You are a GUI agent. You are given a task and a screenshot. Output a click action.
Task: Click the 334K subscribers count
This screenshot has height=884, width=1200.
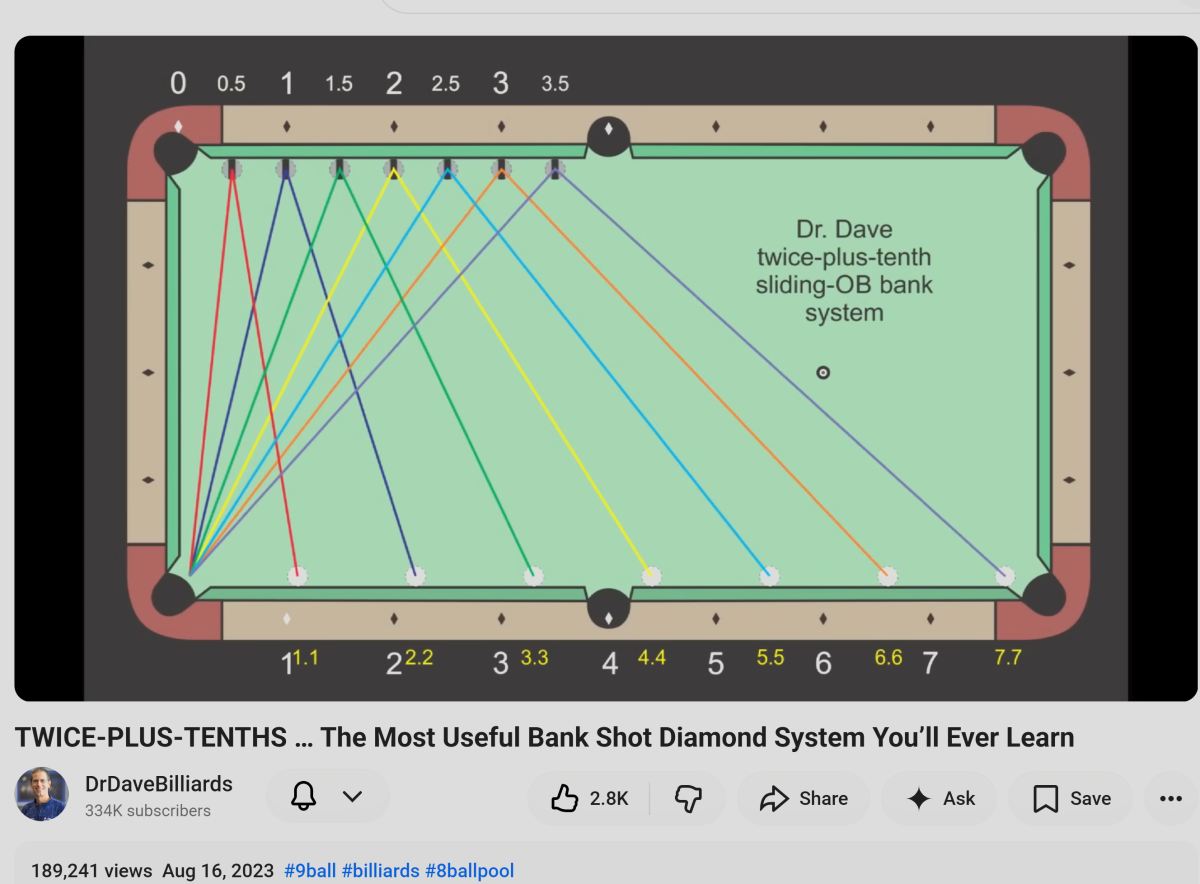[x=148, y=811]
